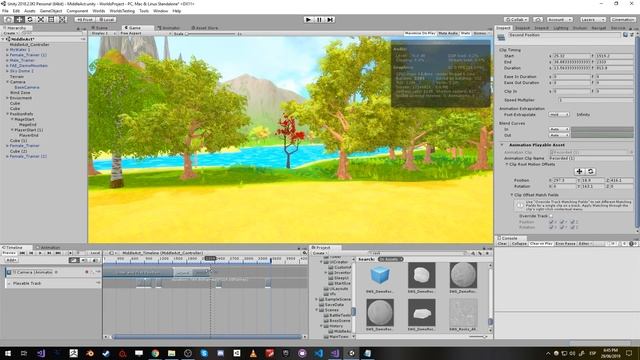
Task: Open the Component menu
Action: [77, 11]
